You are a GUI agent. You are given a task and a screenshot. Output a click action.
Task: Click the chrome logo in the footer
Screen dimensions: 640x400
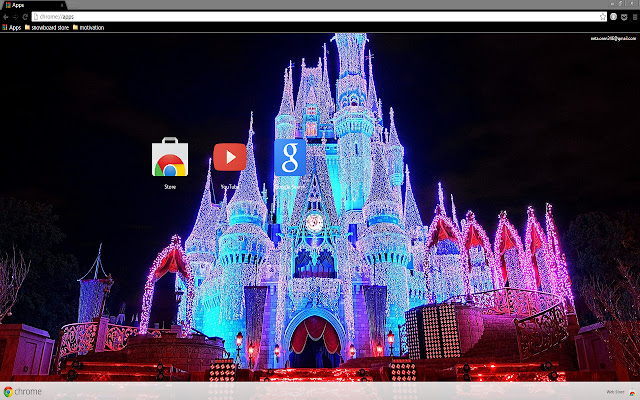23,391
